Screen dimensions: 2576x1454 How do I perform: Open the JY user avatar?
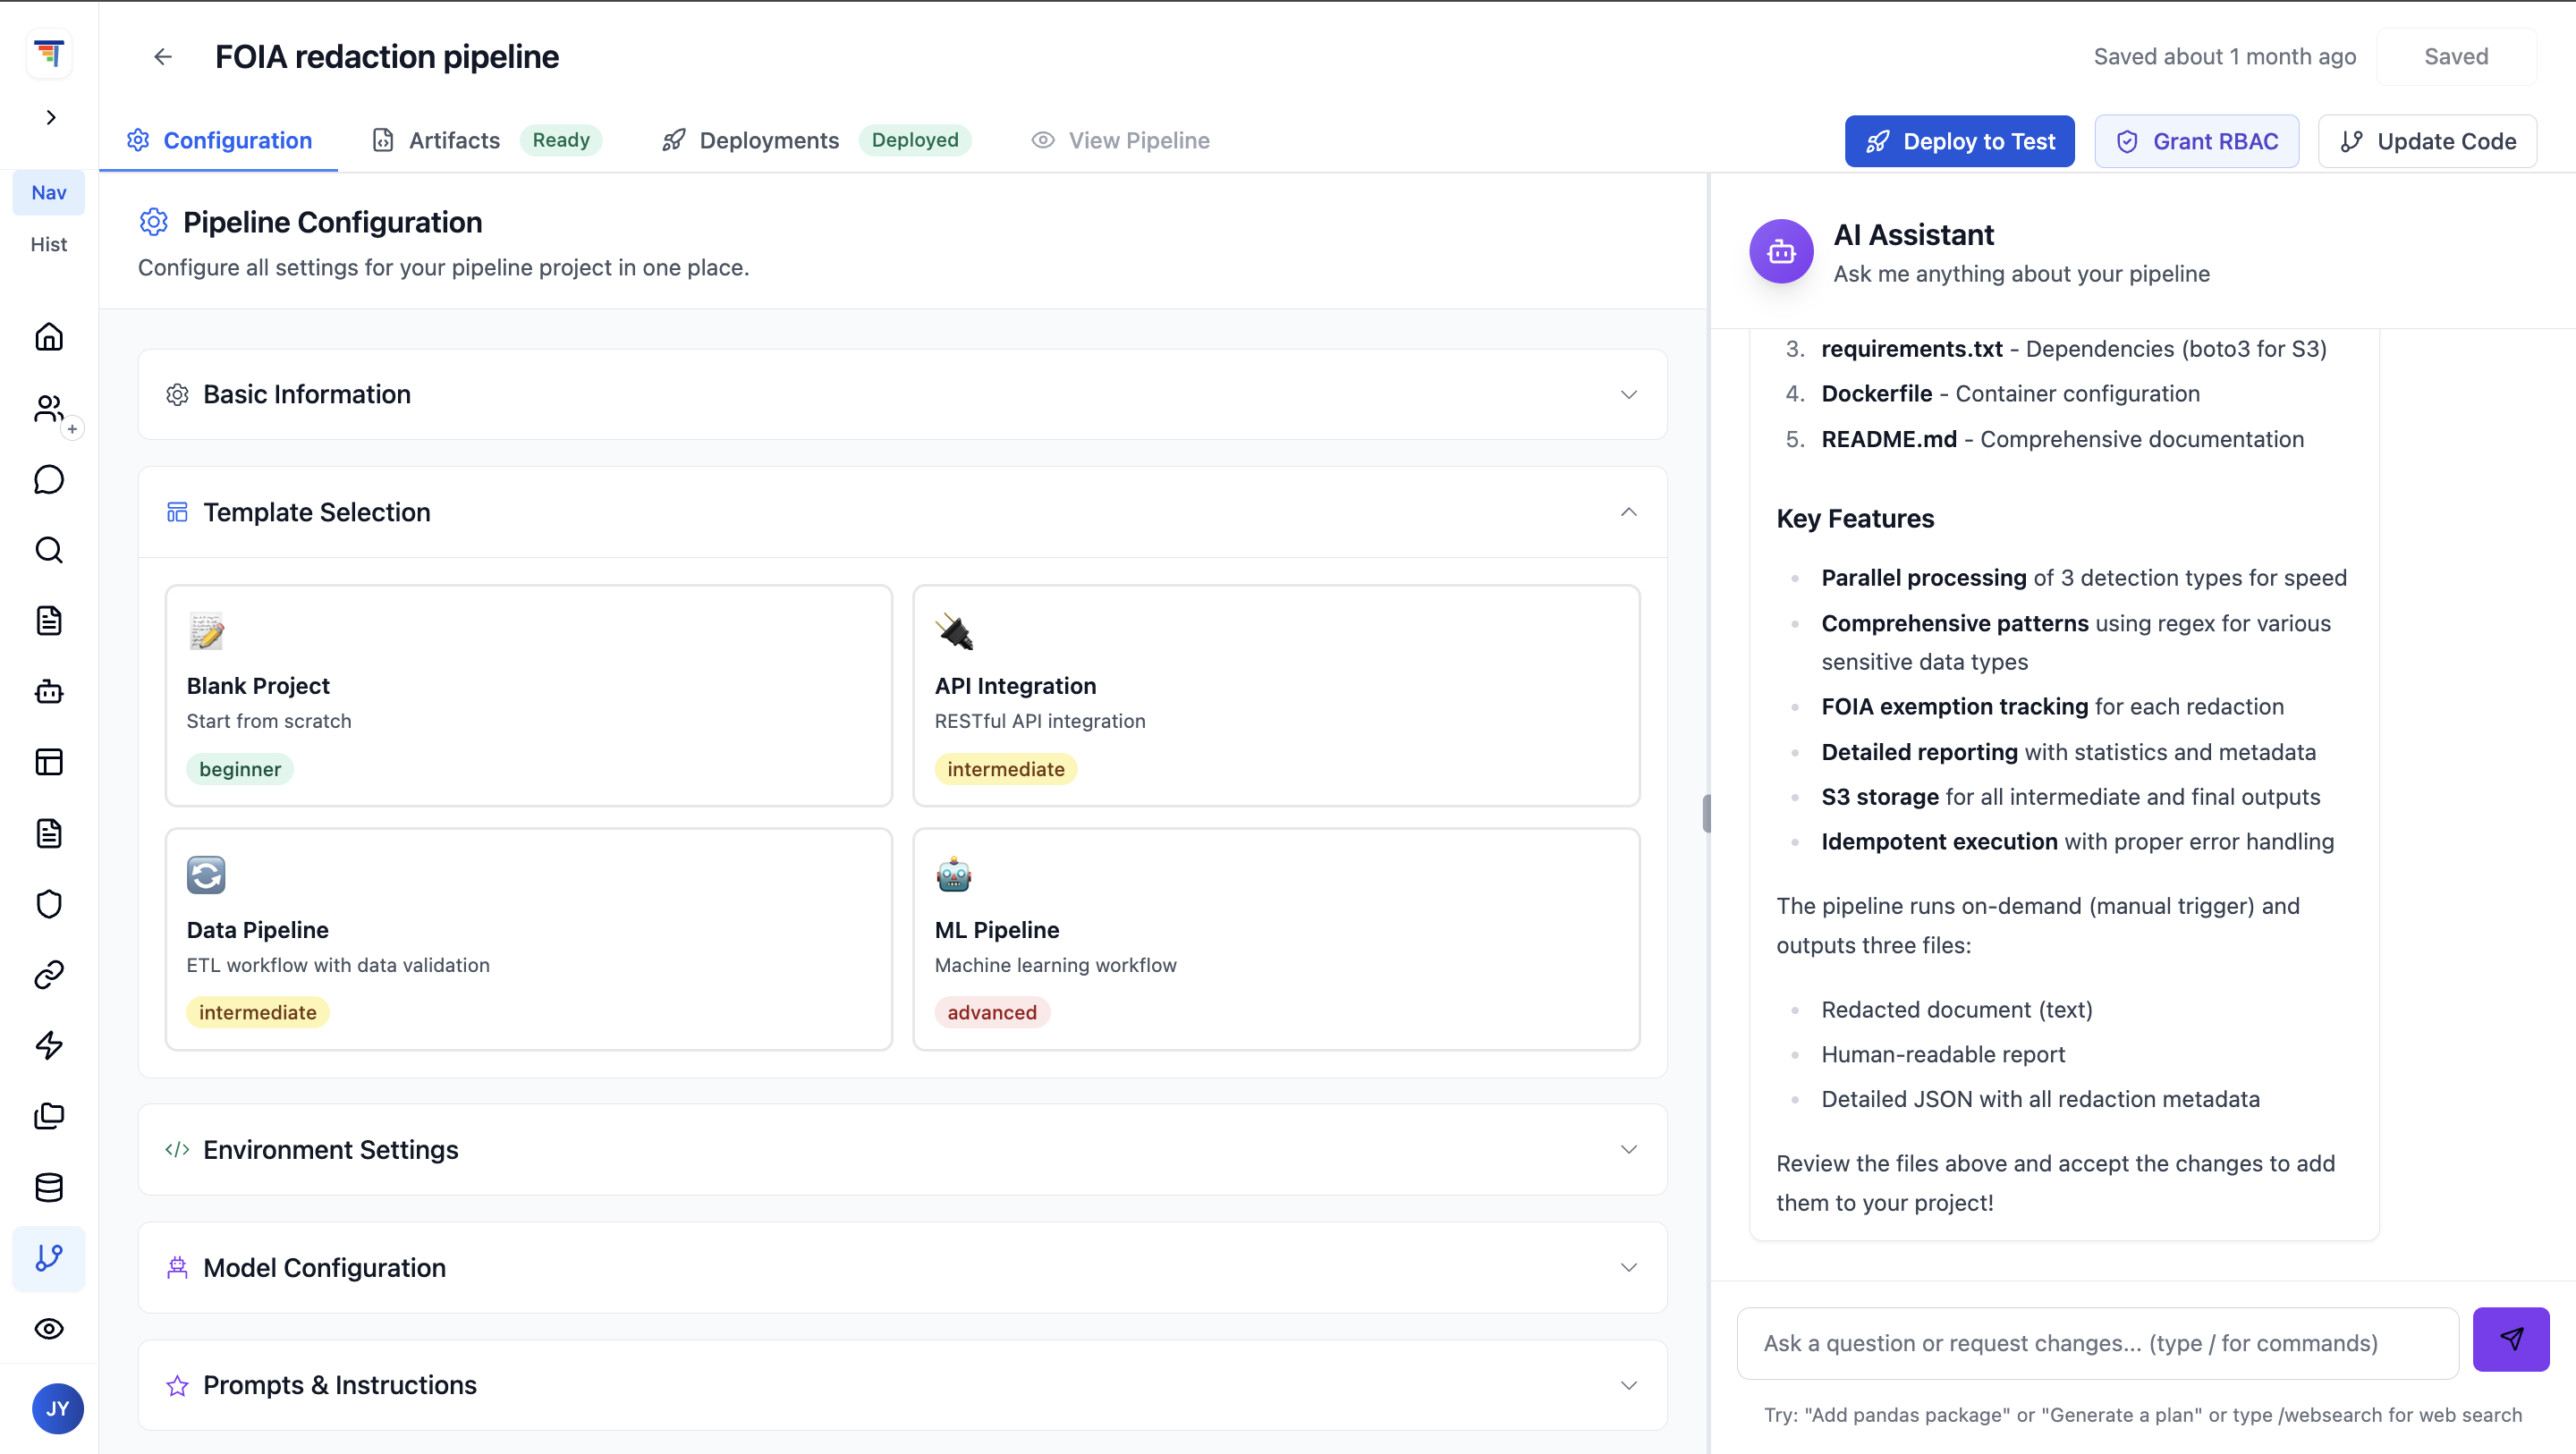click(58, 1408)
